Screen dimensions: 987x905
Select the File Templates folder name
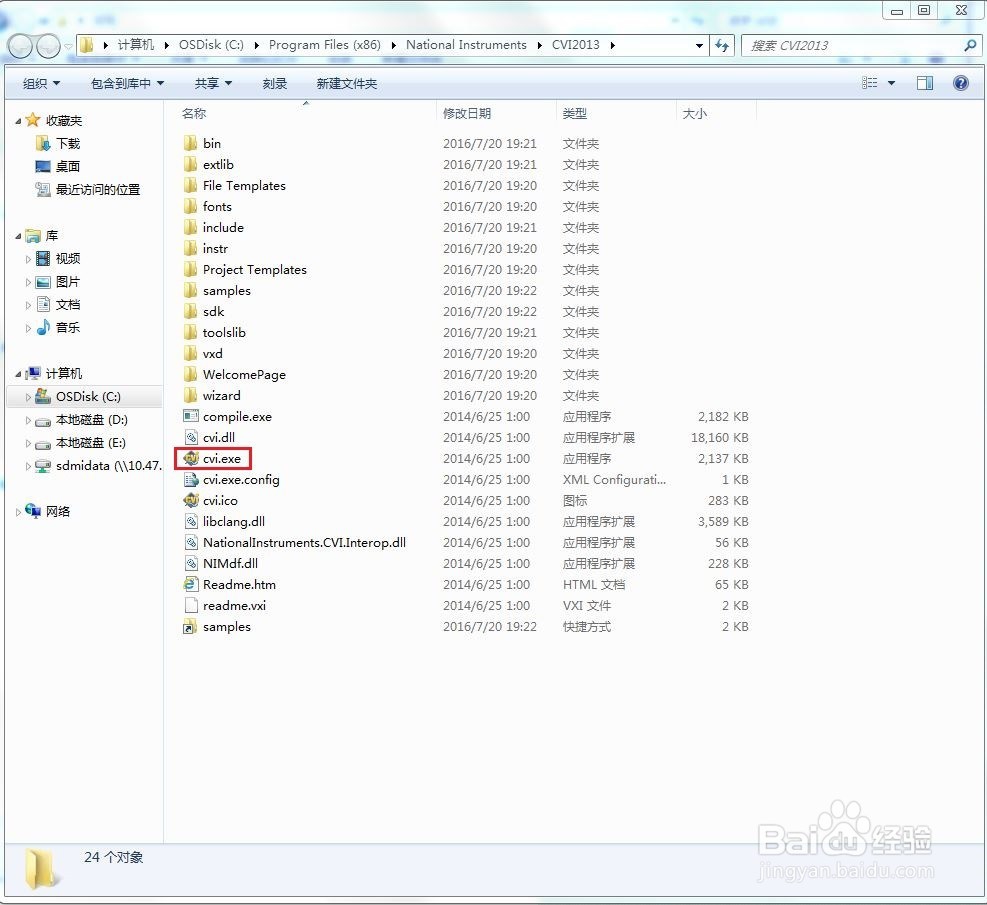click(x=244, y=186)
